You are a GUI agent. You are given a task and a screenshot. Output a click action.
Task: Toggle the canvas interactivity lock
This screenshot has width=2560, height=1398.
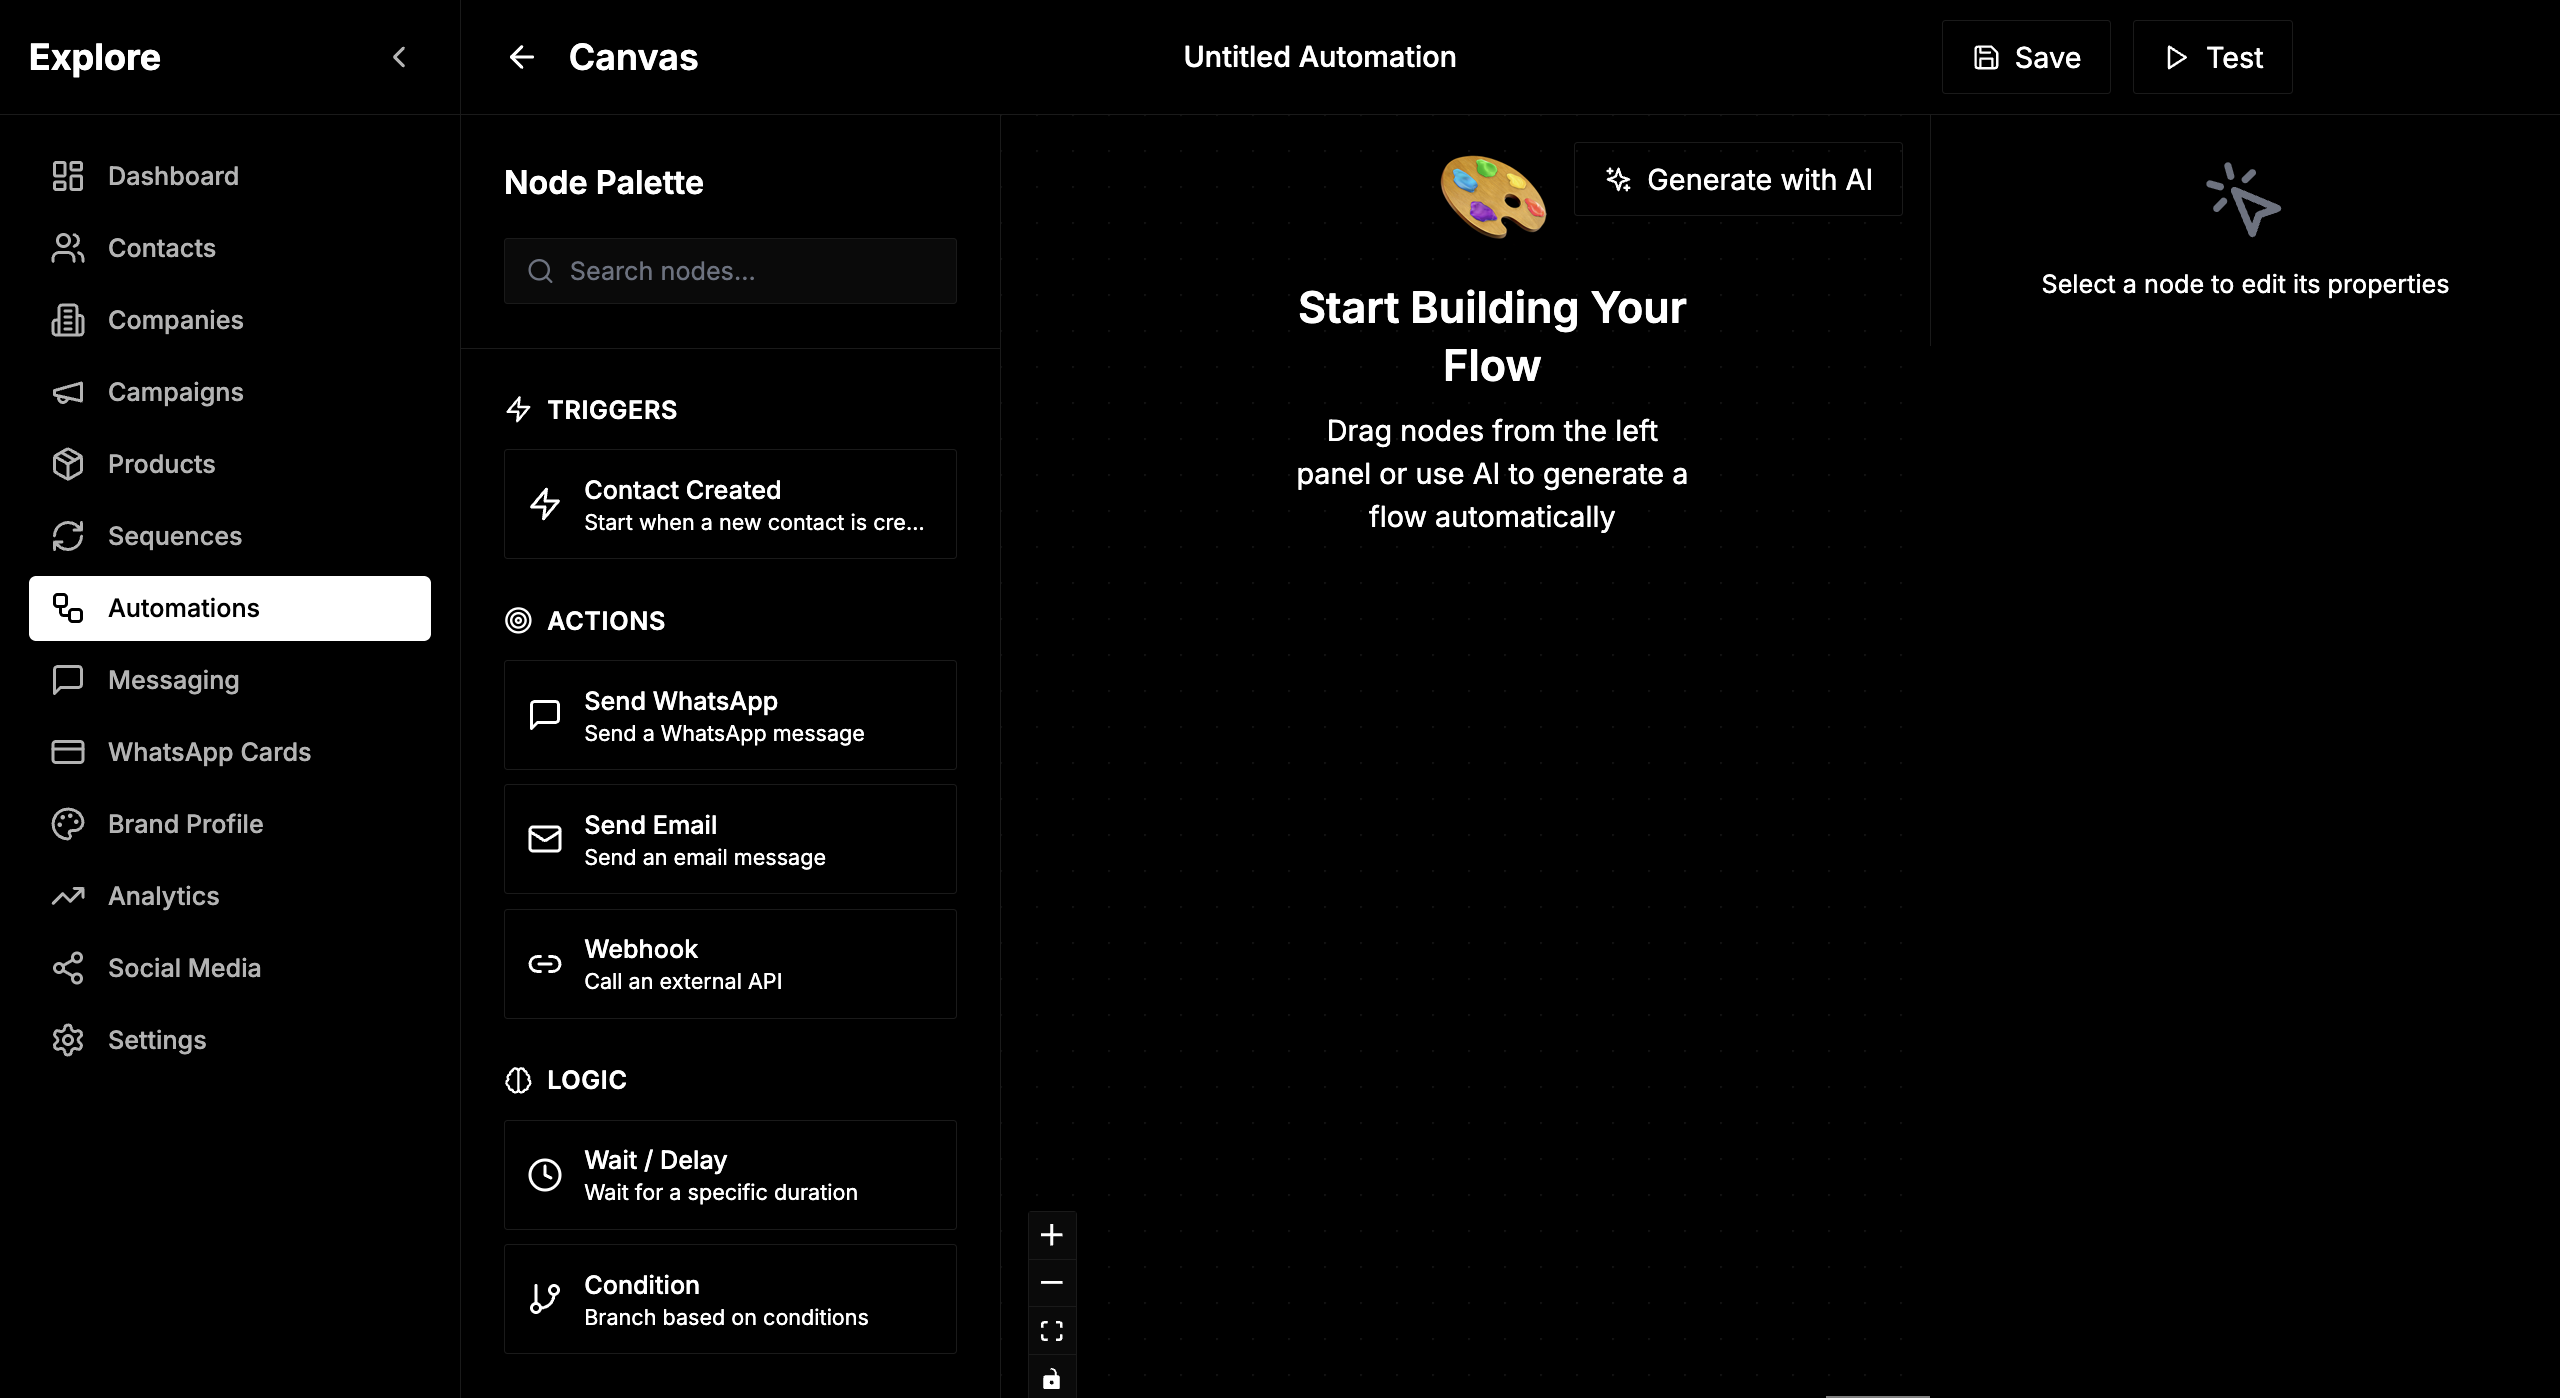tap(1051, 1379)
